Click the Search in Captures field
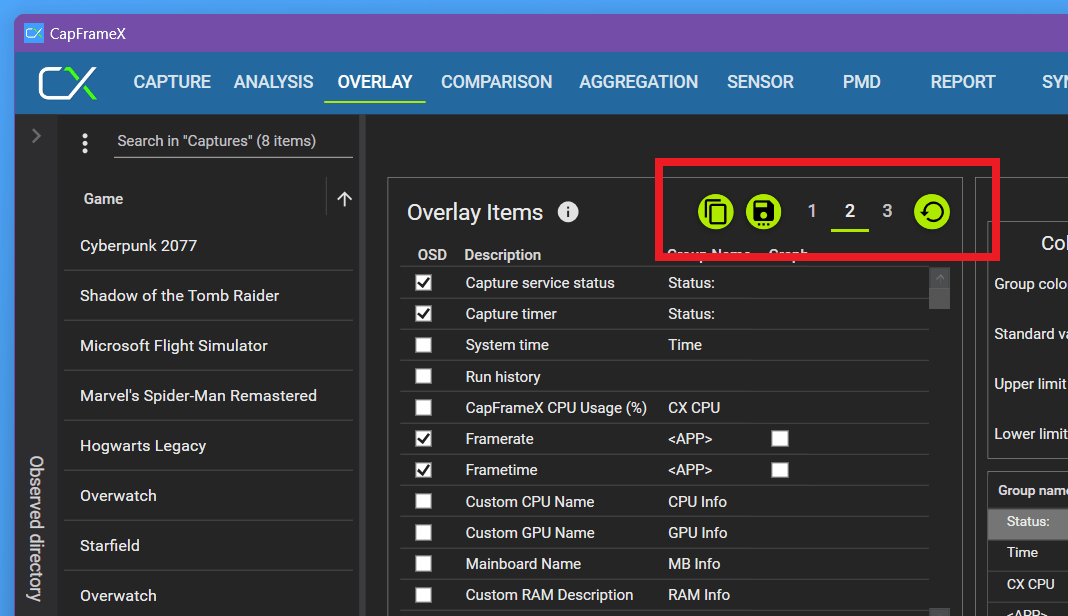 tap(233, 141)
